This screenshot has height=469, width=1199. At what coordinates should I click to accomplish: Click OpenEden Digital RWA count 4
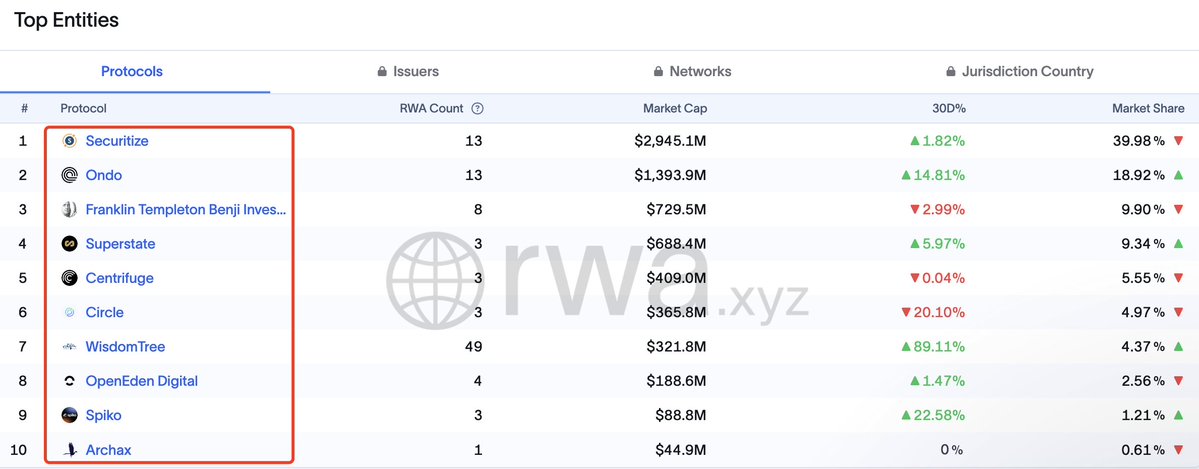479,381
